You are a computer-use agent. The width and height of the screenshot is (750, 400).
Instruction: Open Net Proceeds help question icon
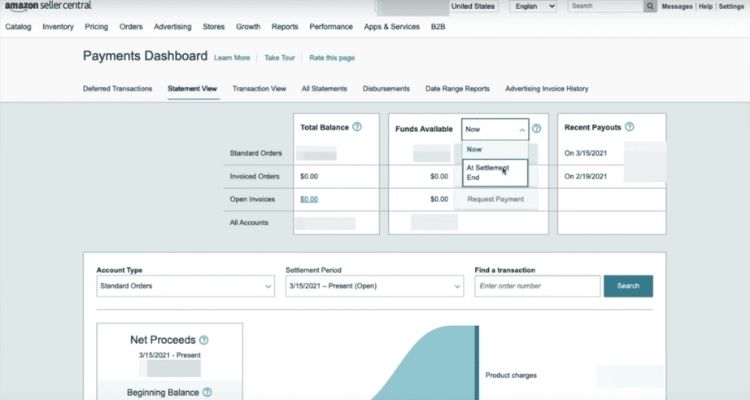[x=204, y=340]
